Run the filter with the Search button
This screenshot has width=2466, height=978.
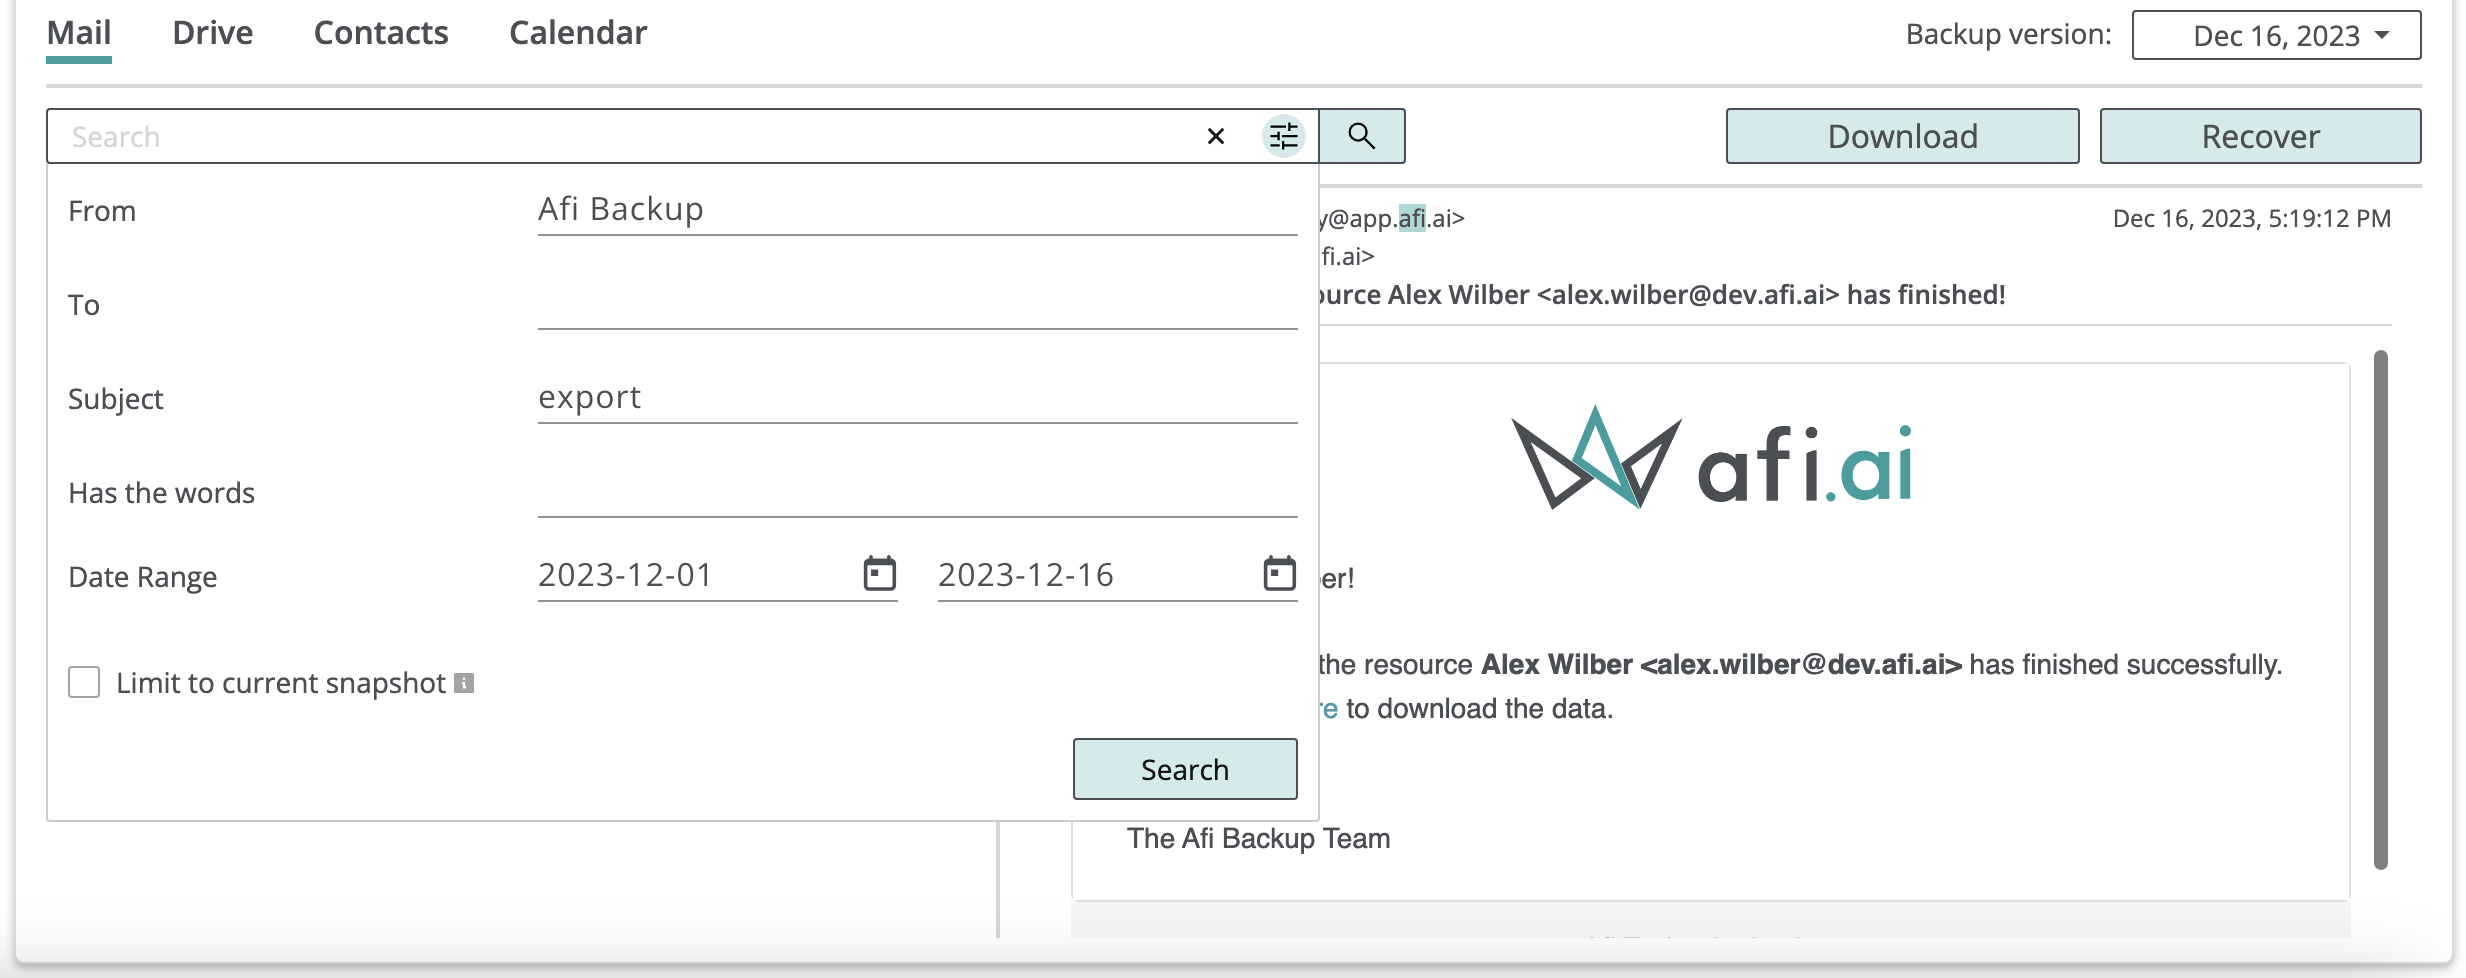pyautogui.click(x=1185, y=769)
